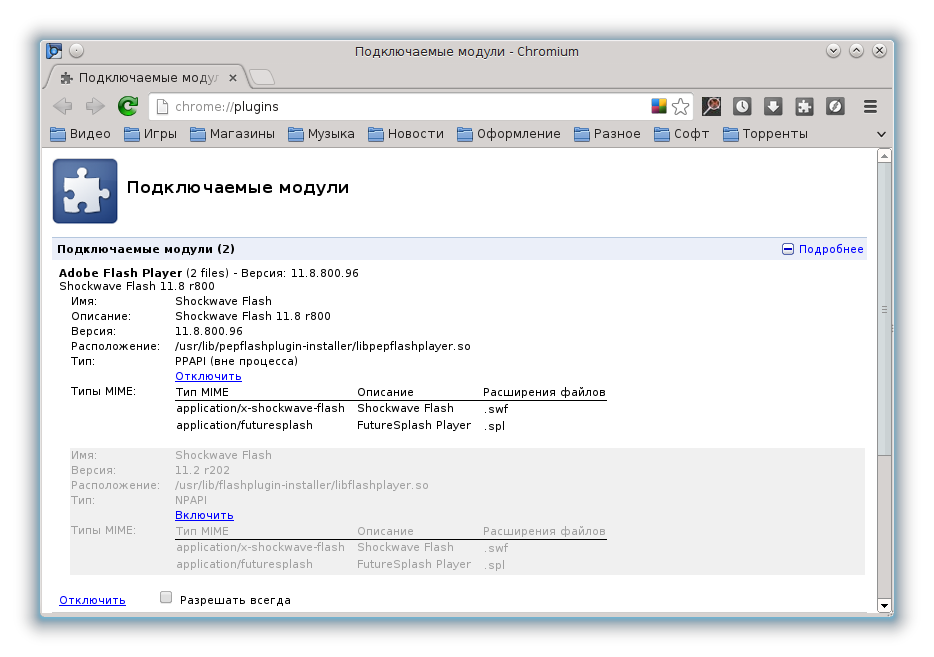Image resolution: width=934 pixels, height=657 pixels.
Task: Click Включить link for NPAPI Flash
Action: tap(204, 515)
